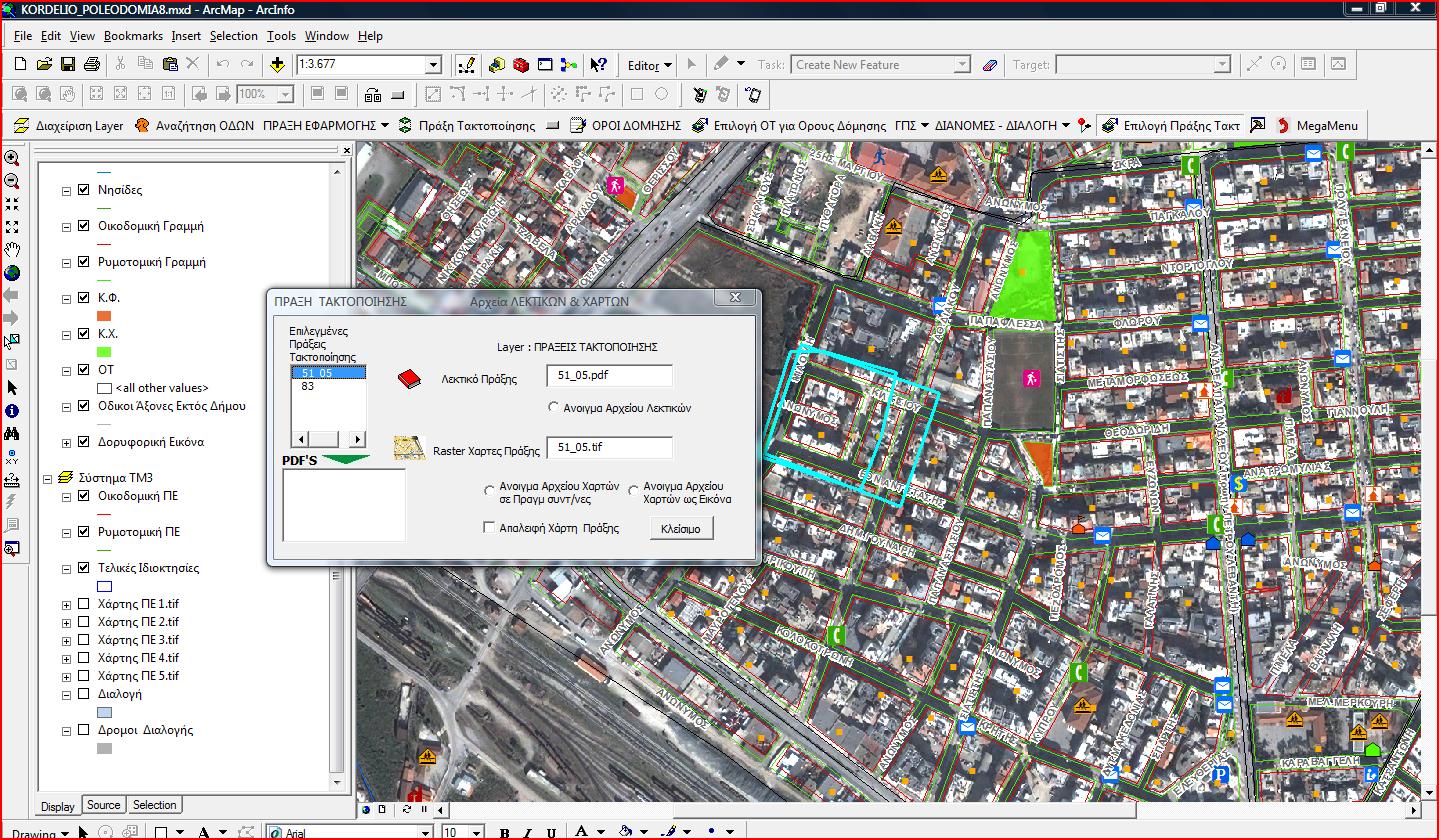
Task: Select Ανοιγμα Αρχείου Χαρτών ως Εικόνα radio
Action: click(633, 491)
